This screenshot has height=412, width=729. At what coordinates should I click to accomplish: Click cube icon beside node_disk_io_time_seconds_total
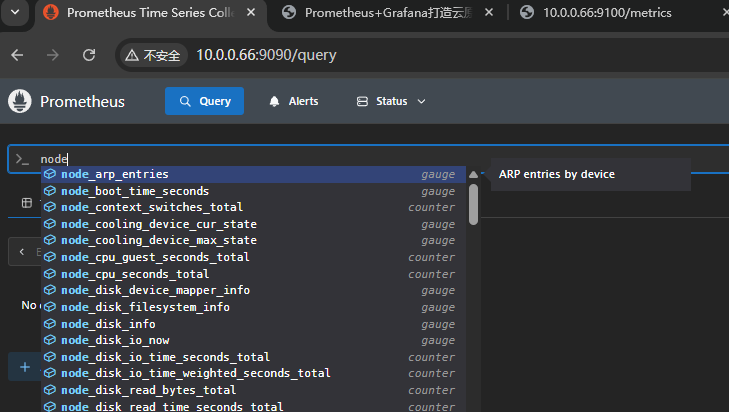click(x=50, y=357)
